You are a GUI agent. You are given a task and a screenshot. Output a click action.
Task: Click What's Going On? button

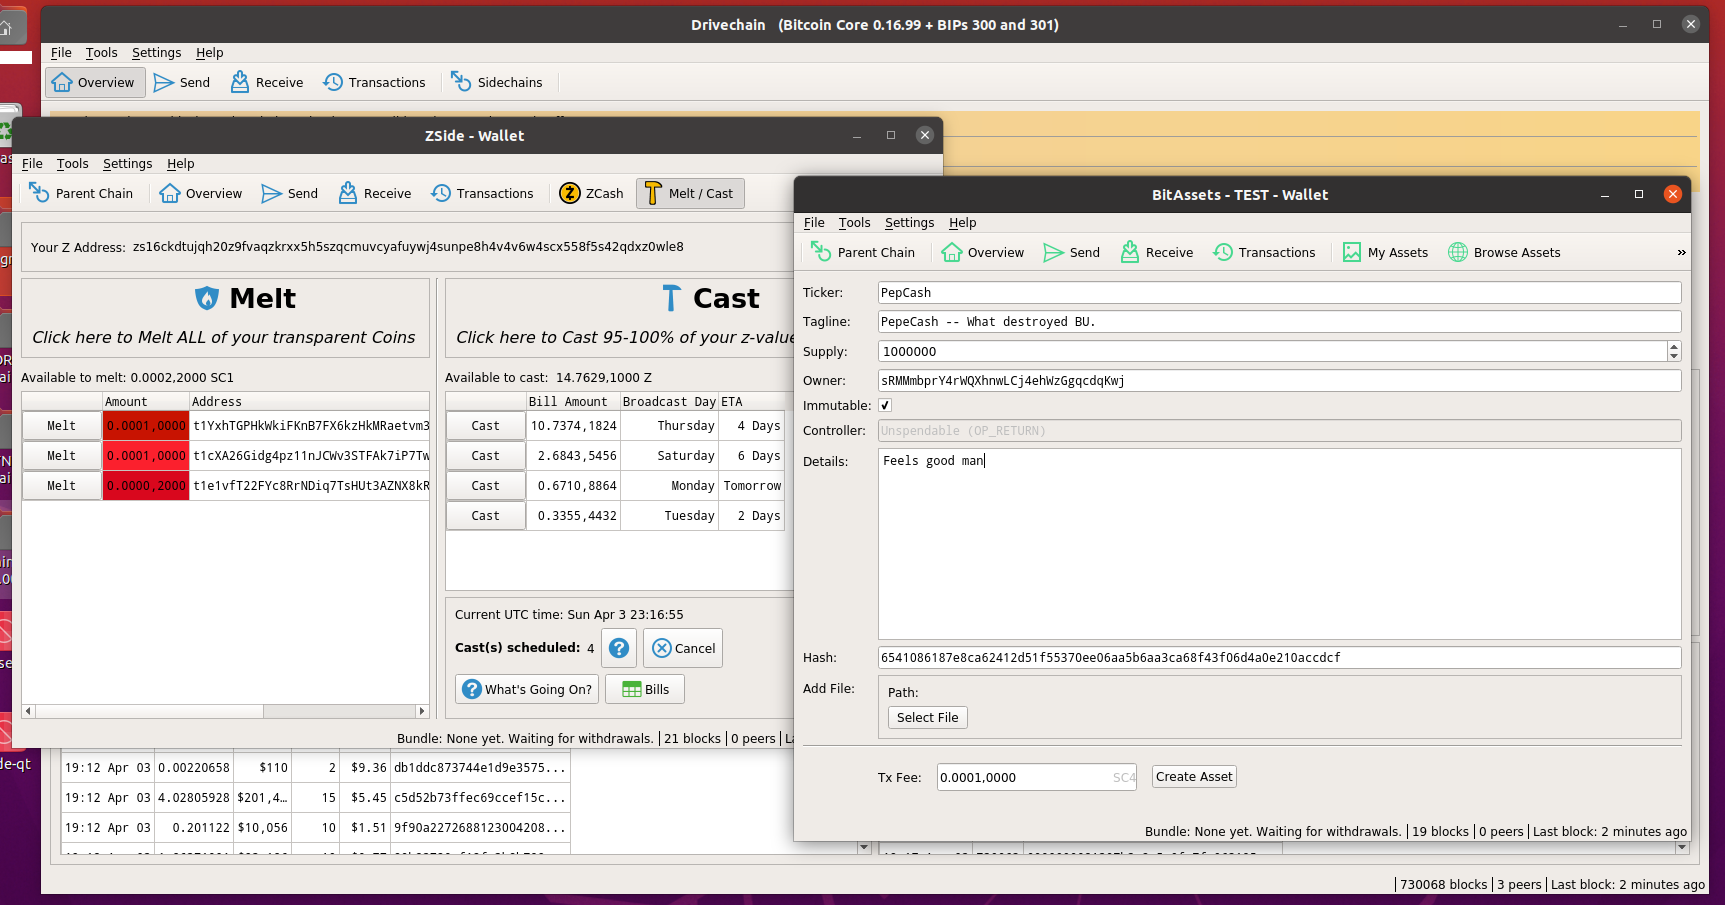[527, 689]
